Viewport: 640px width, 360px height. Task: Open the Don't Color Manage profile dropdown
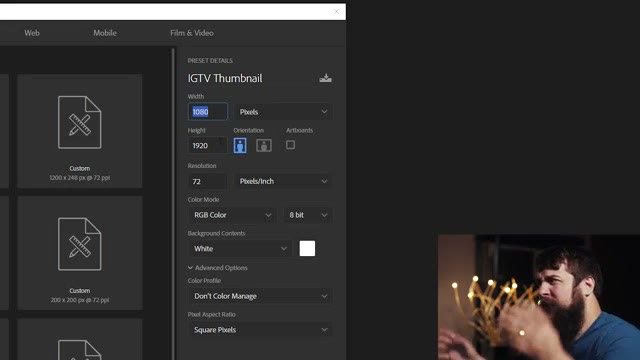tap(260, 296)
